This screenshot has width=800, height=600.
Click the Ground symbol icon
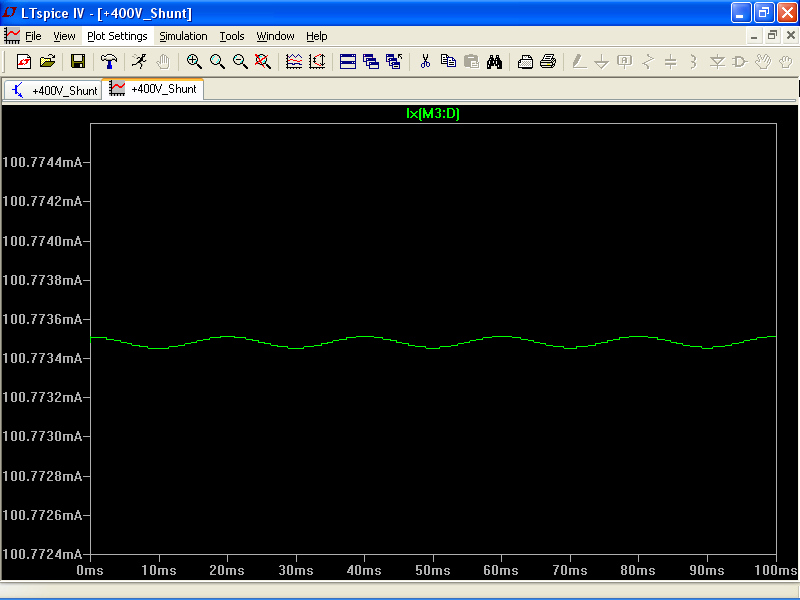pyautogui.click(x=602, y=62)
